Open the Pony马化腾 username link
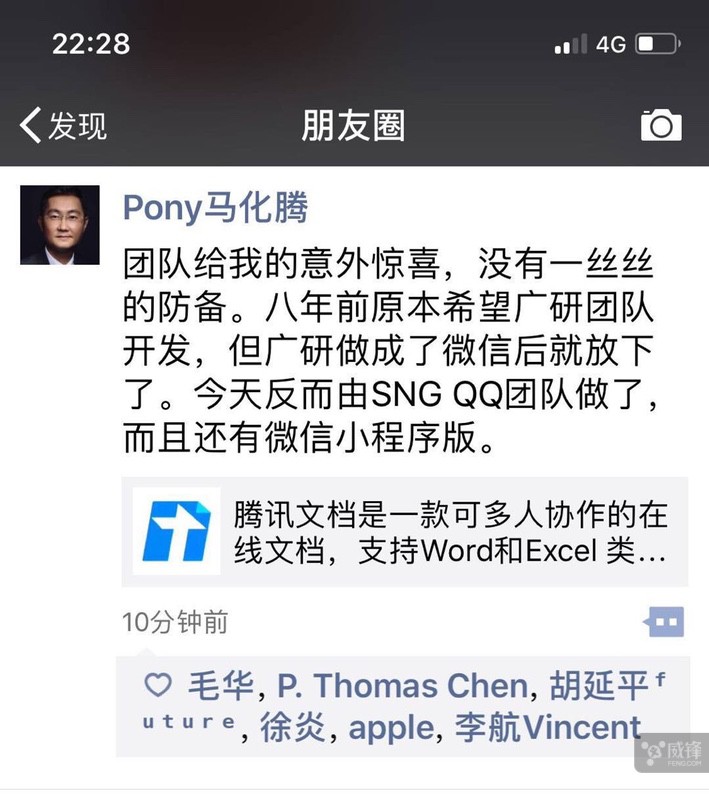 (x=215, y=208)
